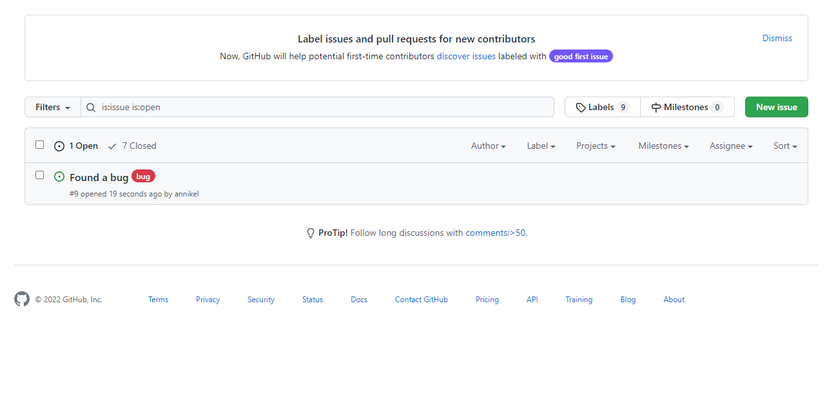Open the Contact GitHub footer link

(x=421, y=300)
